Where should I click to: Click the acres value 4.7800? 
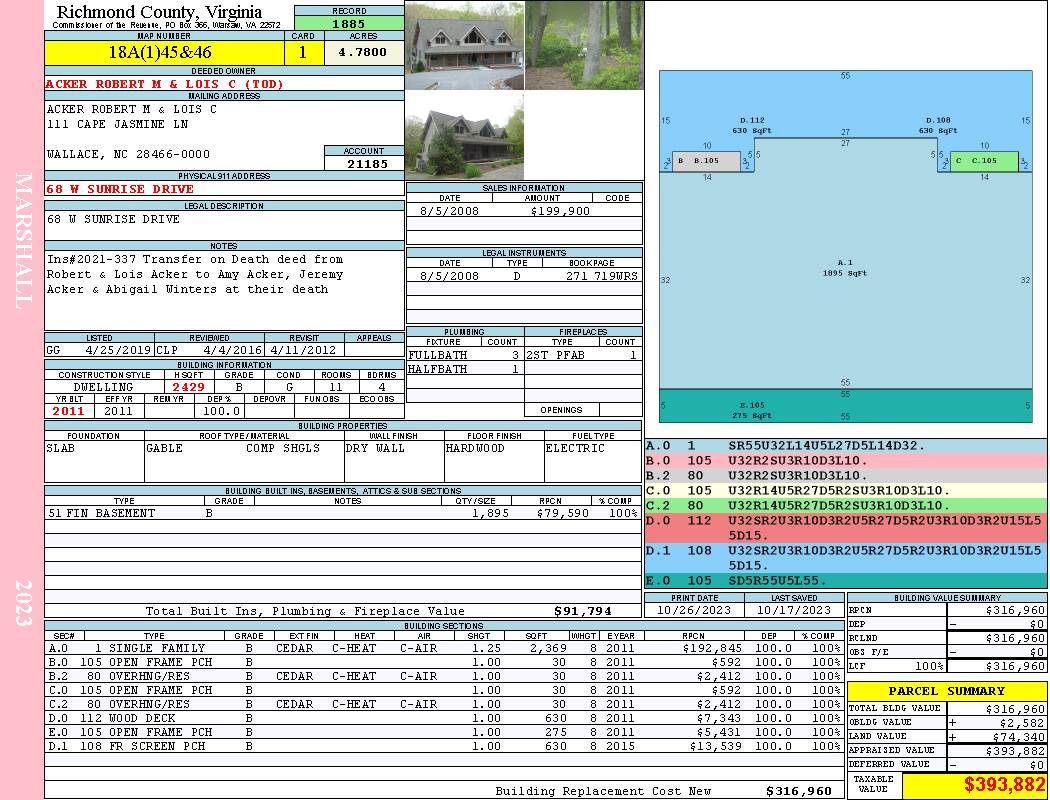coord(363,53)
